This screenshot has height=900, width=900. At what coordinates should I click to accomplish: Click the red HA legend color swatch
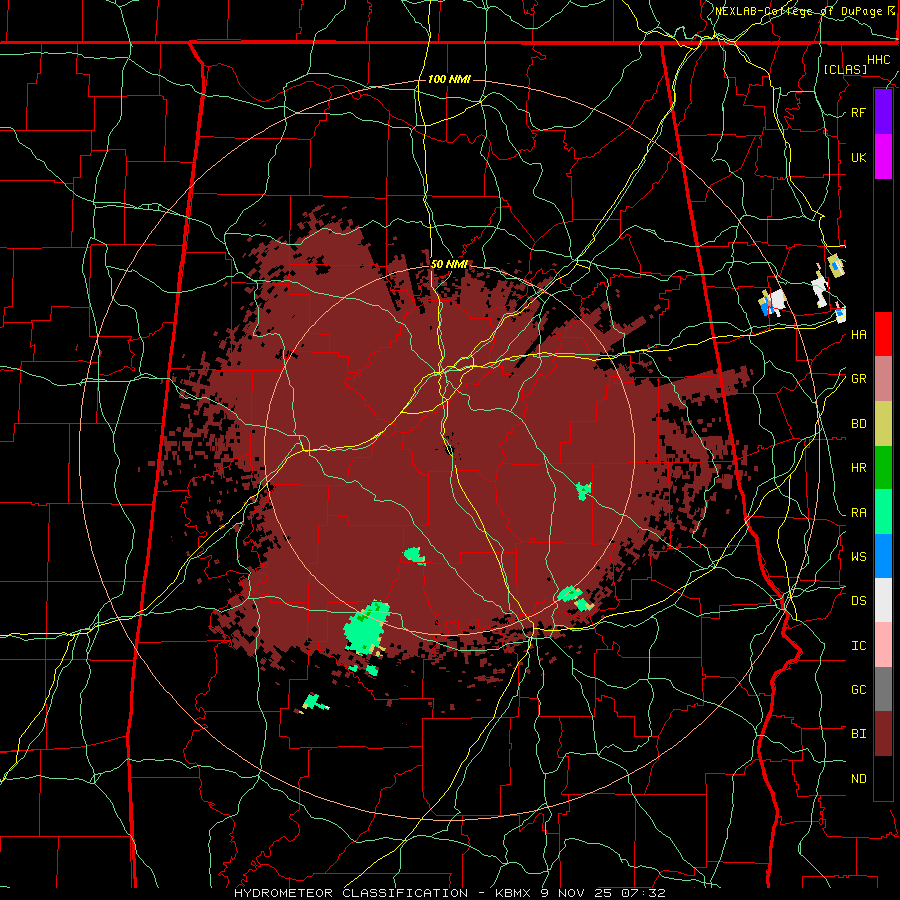click(x=883, y=334)
